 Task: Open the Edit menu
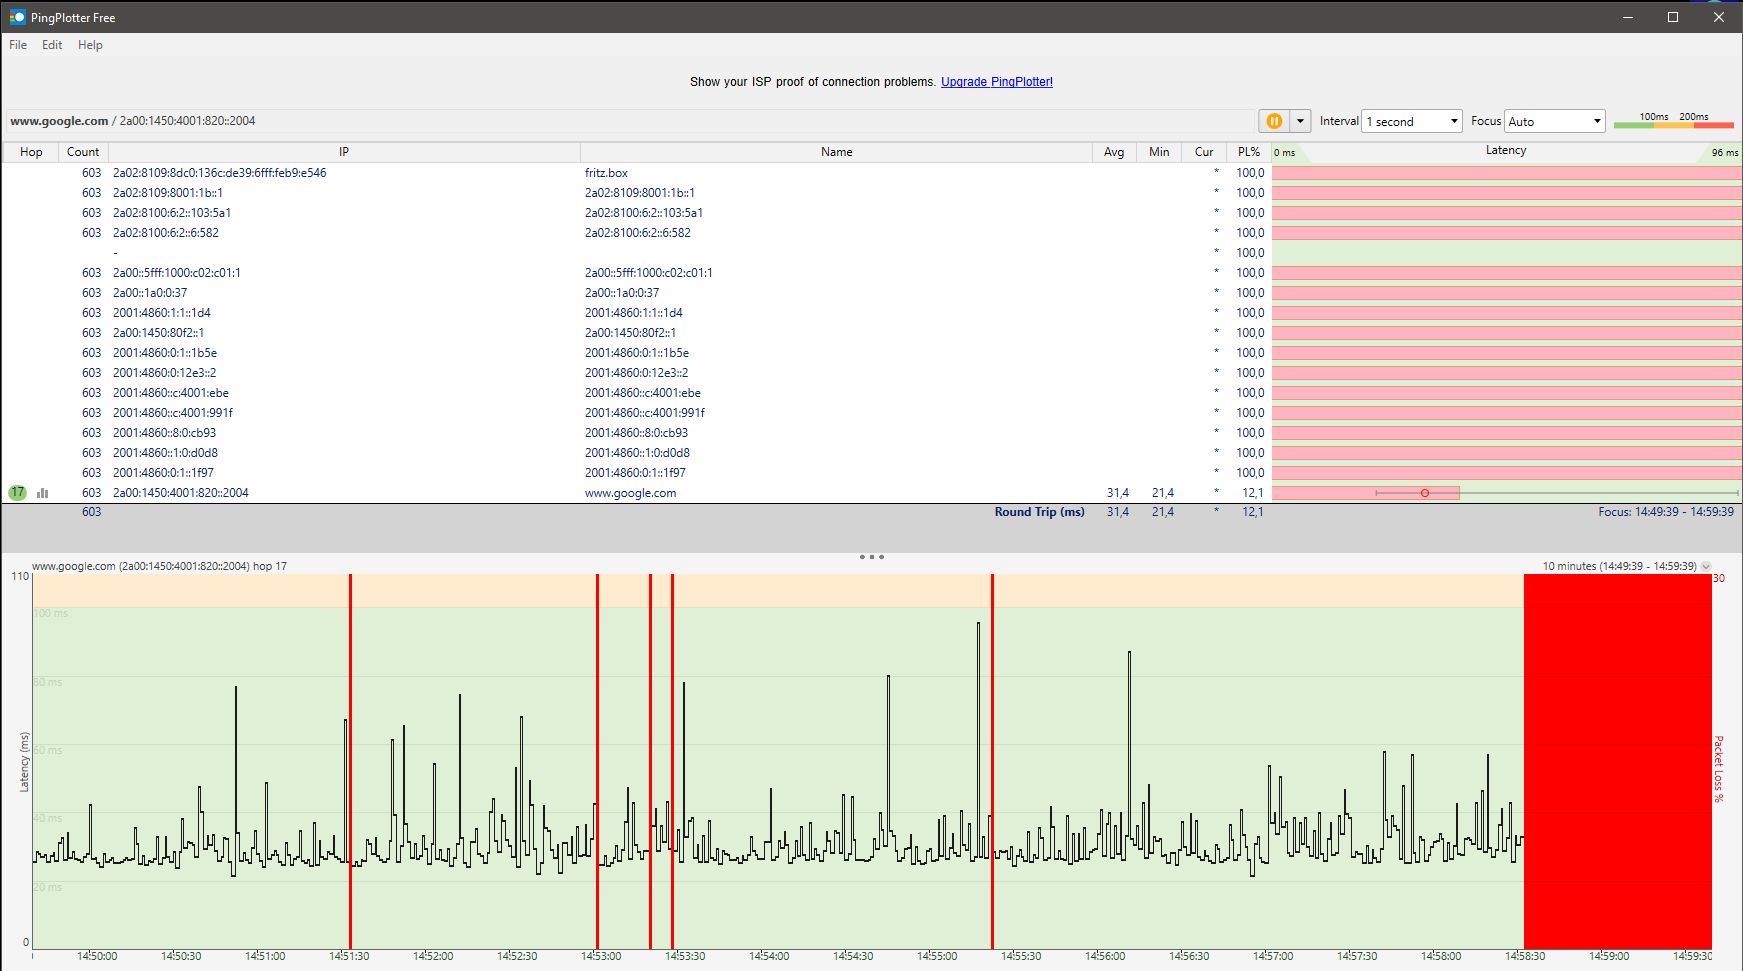(x=52, y=45)
